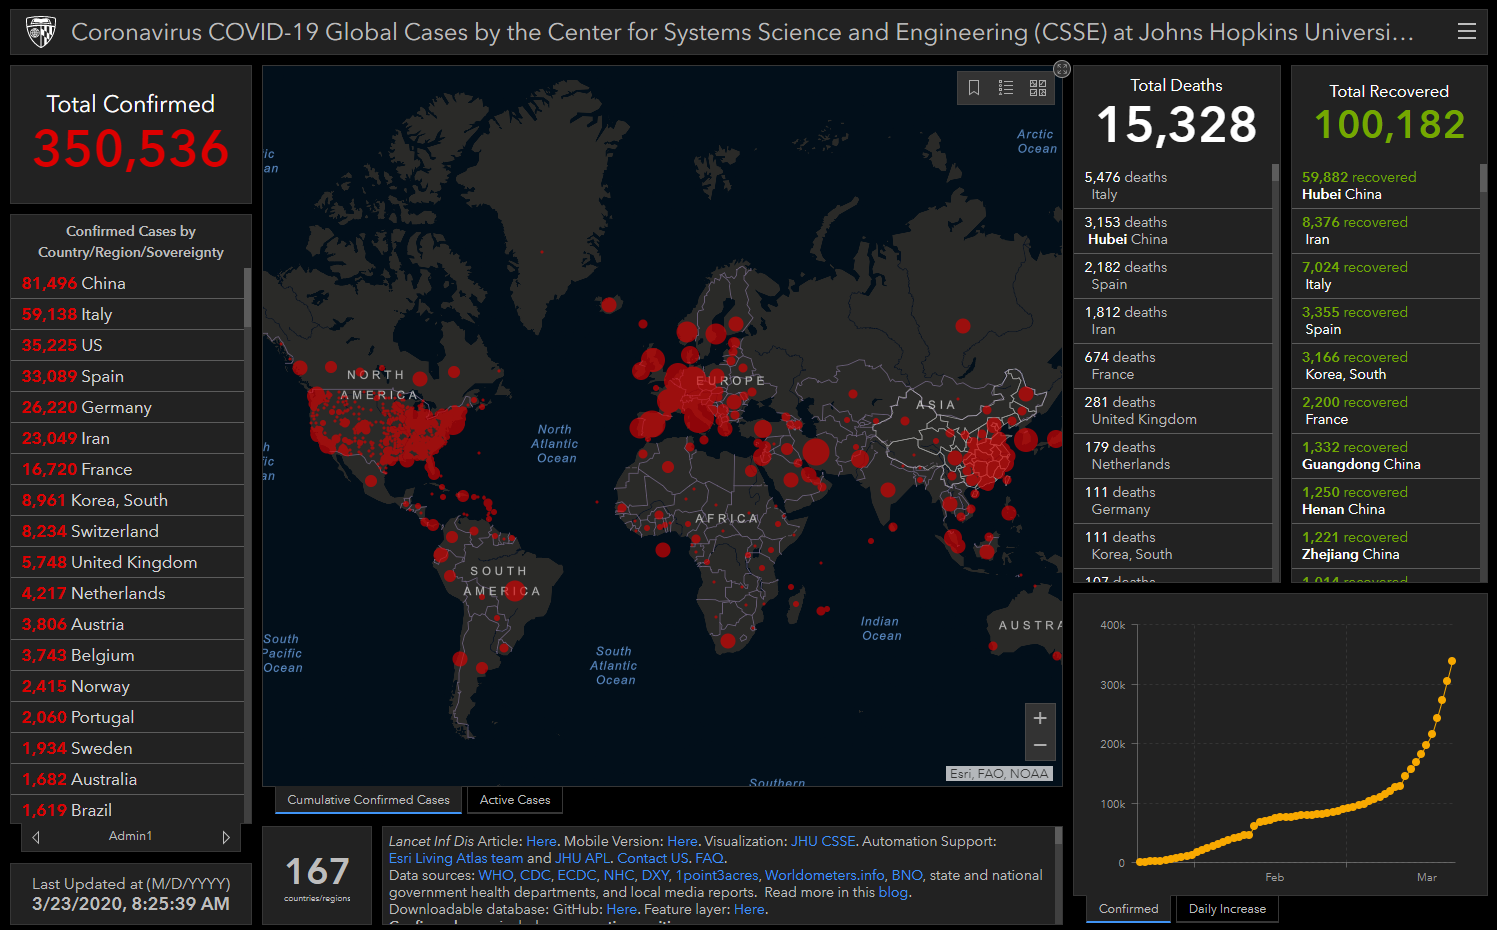Show the map legend list icon
1497x930 pixels.
coord(1006,88)
